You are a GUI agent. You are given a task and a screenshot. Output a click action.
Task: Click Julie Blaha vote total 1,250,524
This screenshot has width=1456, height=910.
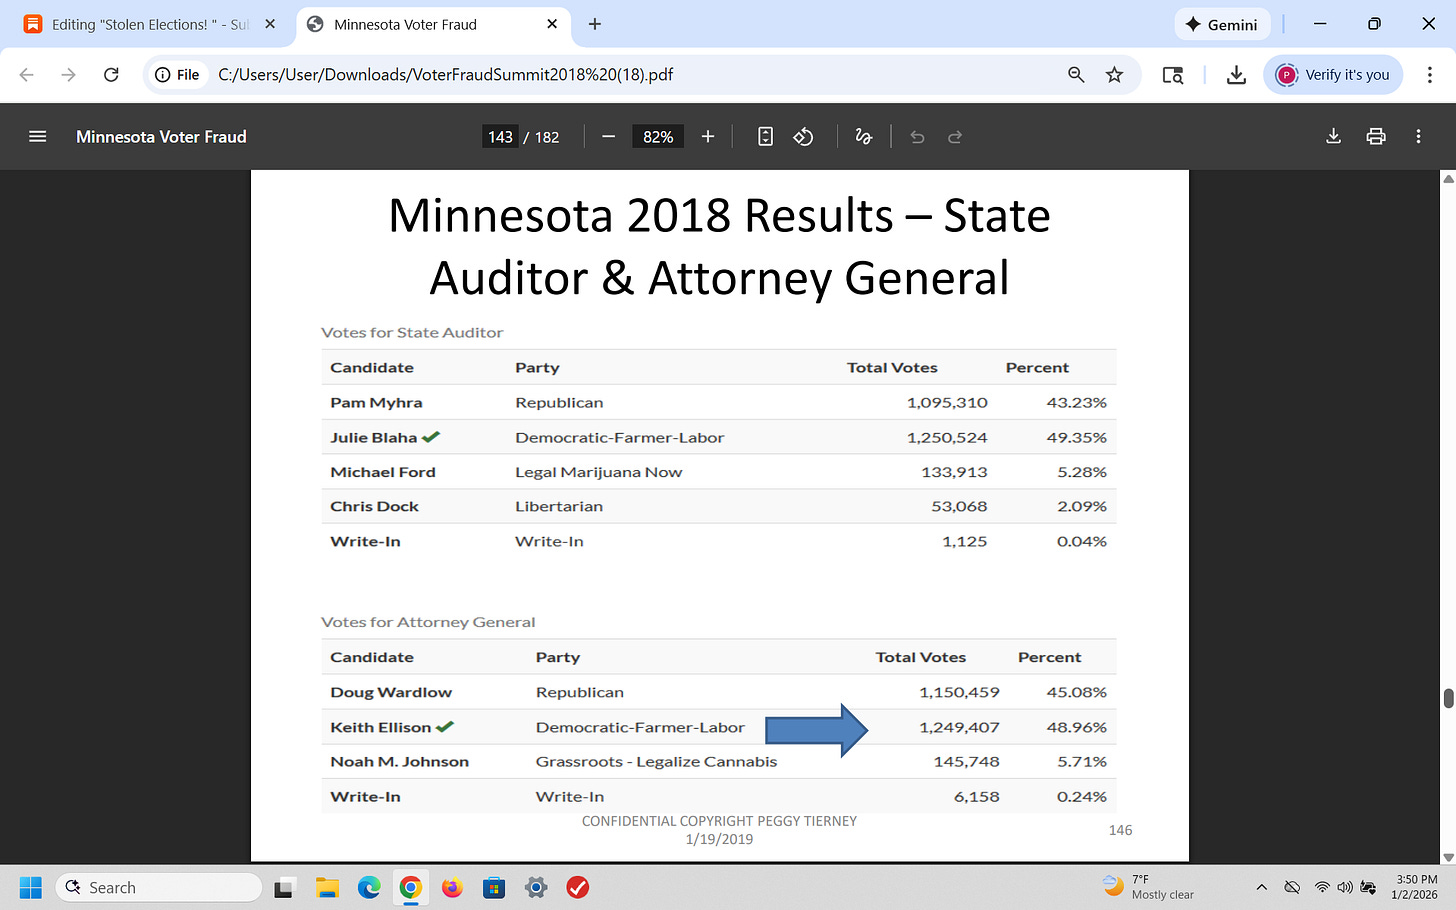point(947,437)
